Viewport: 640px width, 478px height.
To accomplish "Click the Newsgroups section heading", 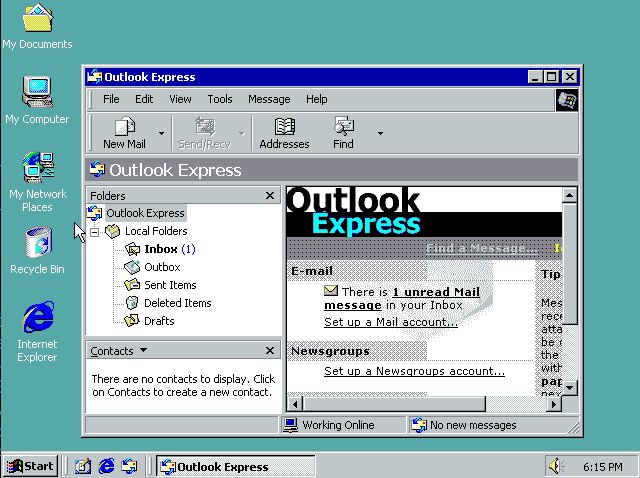I will point(331,351).
